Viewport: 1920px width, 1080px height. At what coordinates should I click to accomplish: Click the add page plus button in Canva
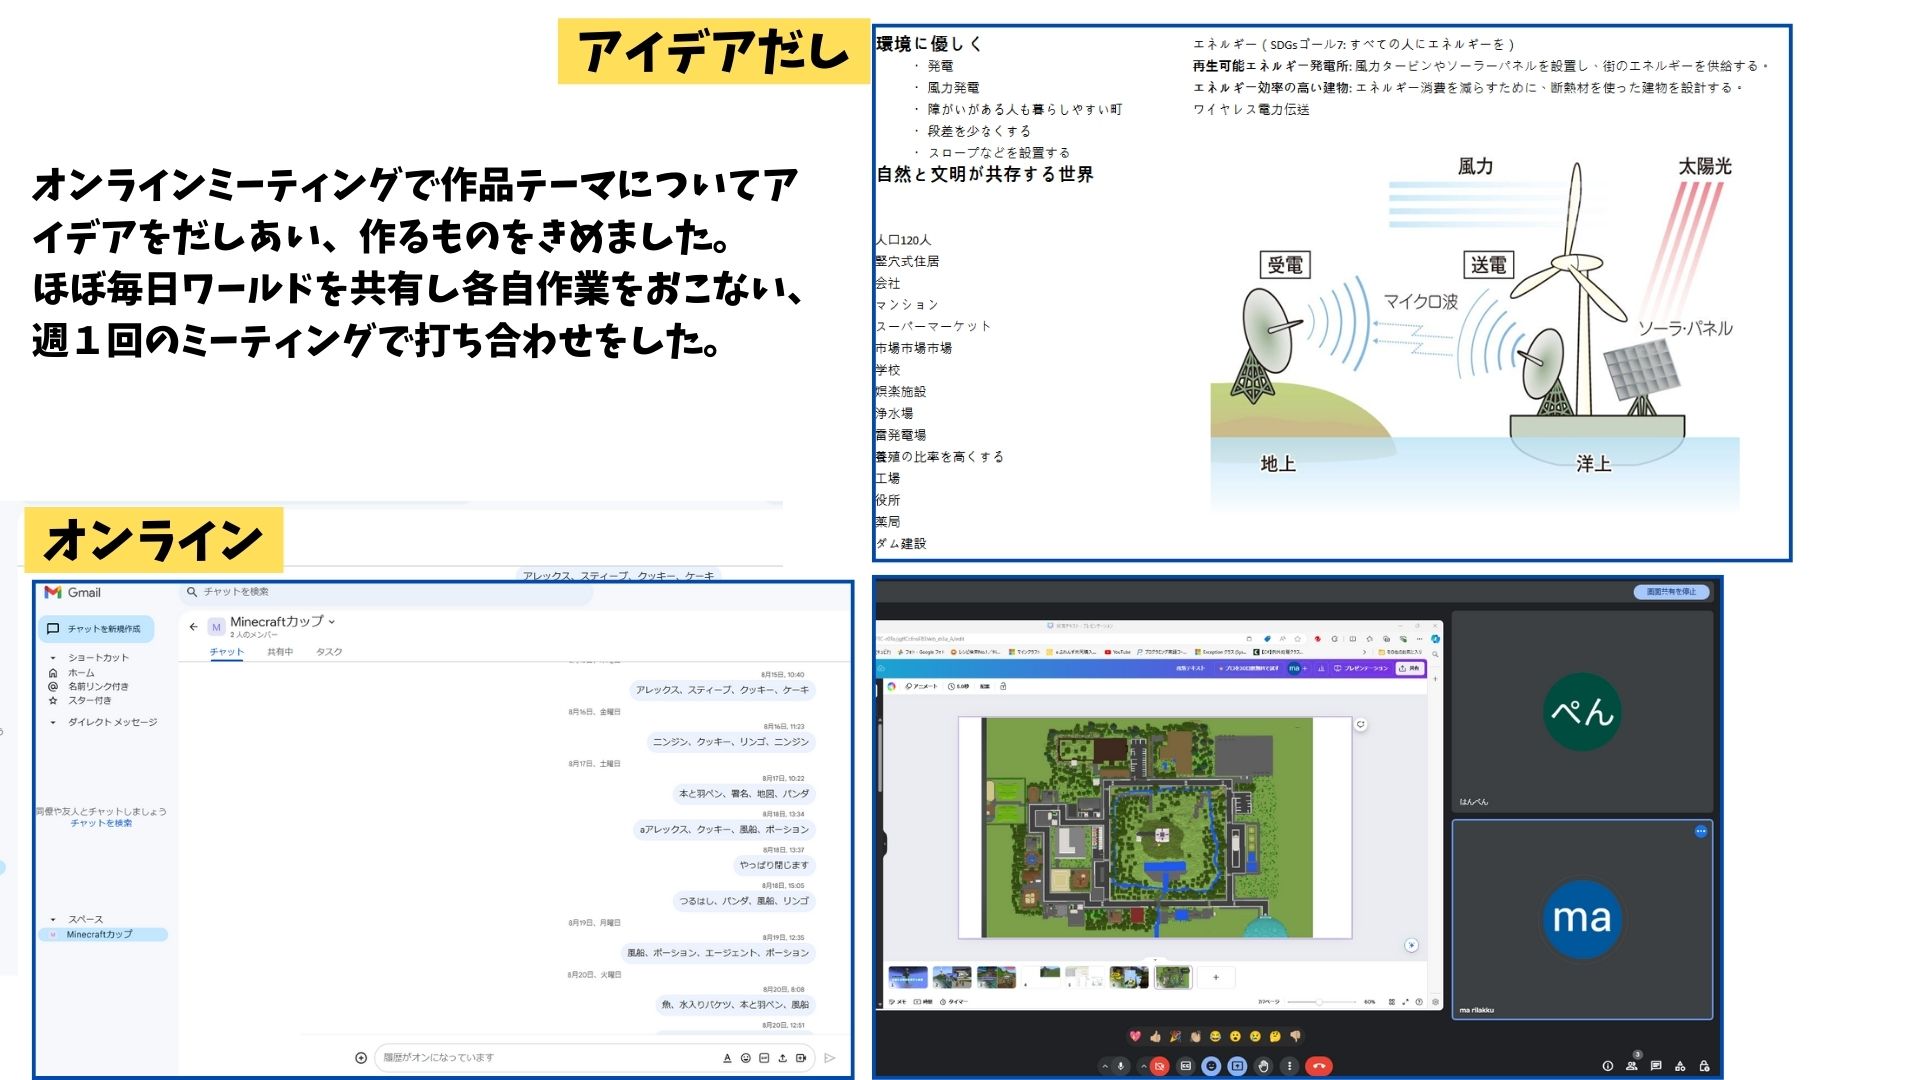click(1216, 977)
